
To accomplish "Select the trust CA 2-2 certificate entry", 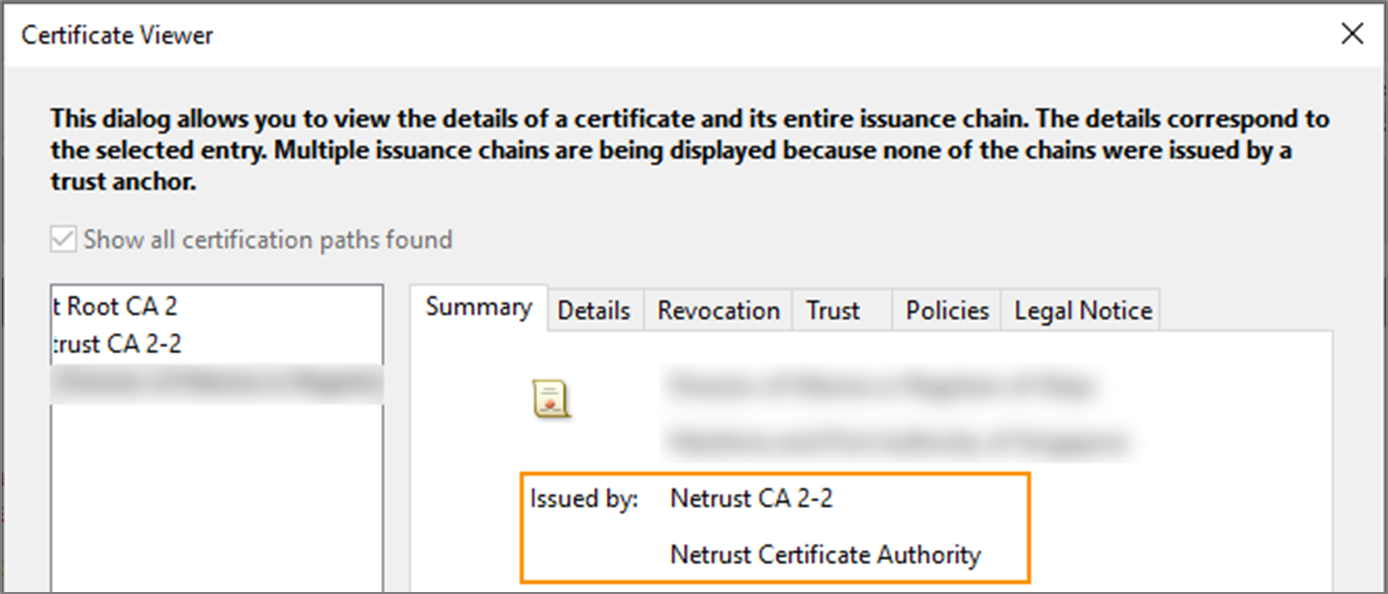I will [x=217, y=344].
